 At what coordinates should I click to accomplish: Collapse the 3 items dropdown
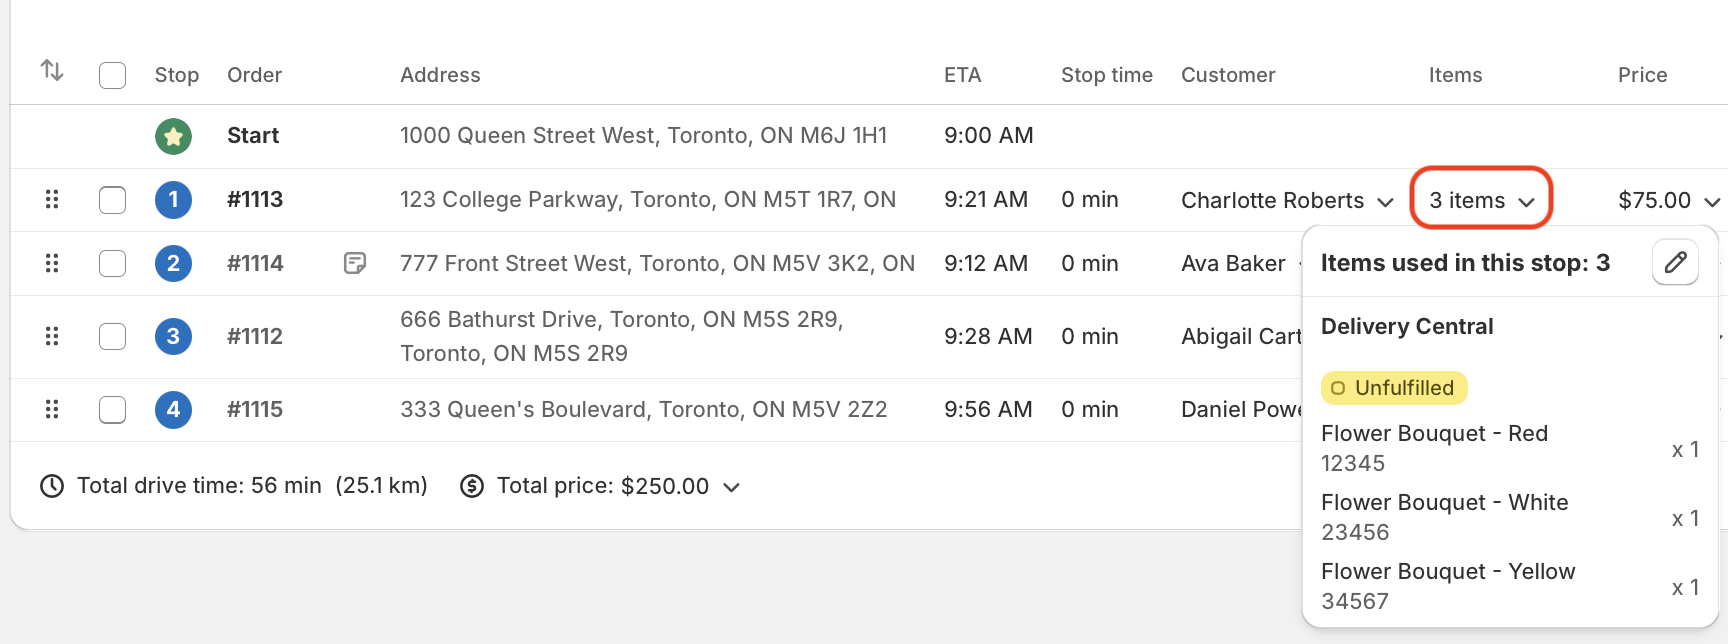(1481, 200)
